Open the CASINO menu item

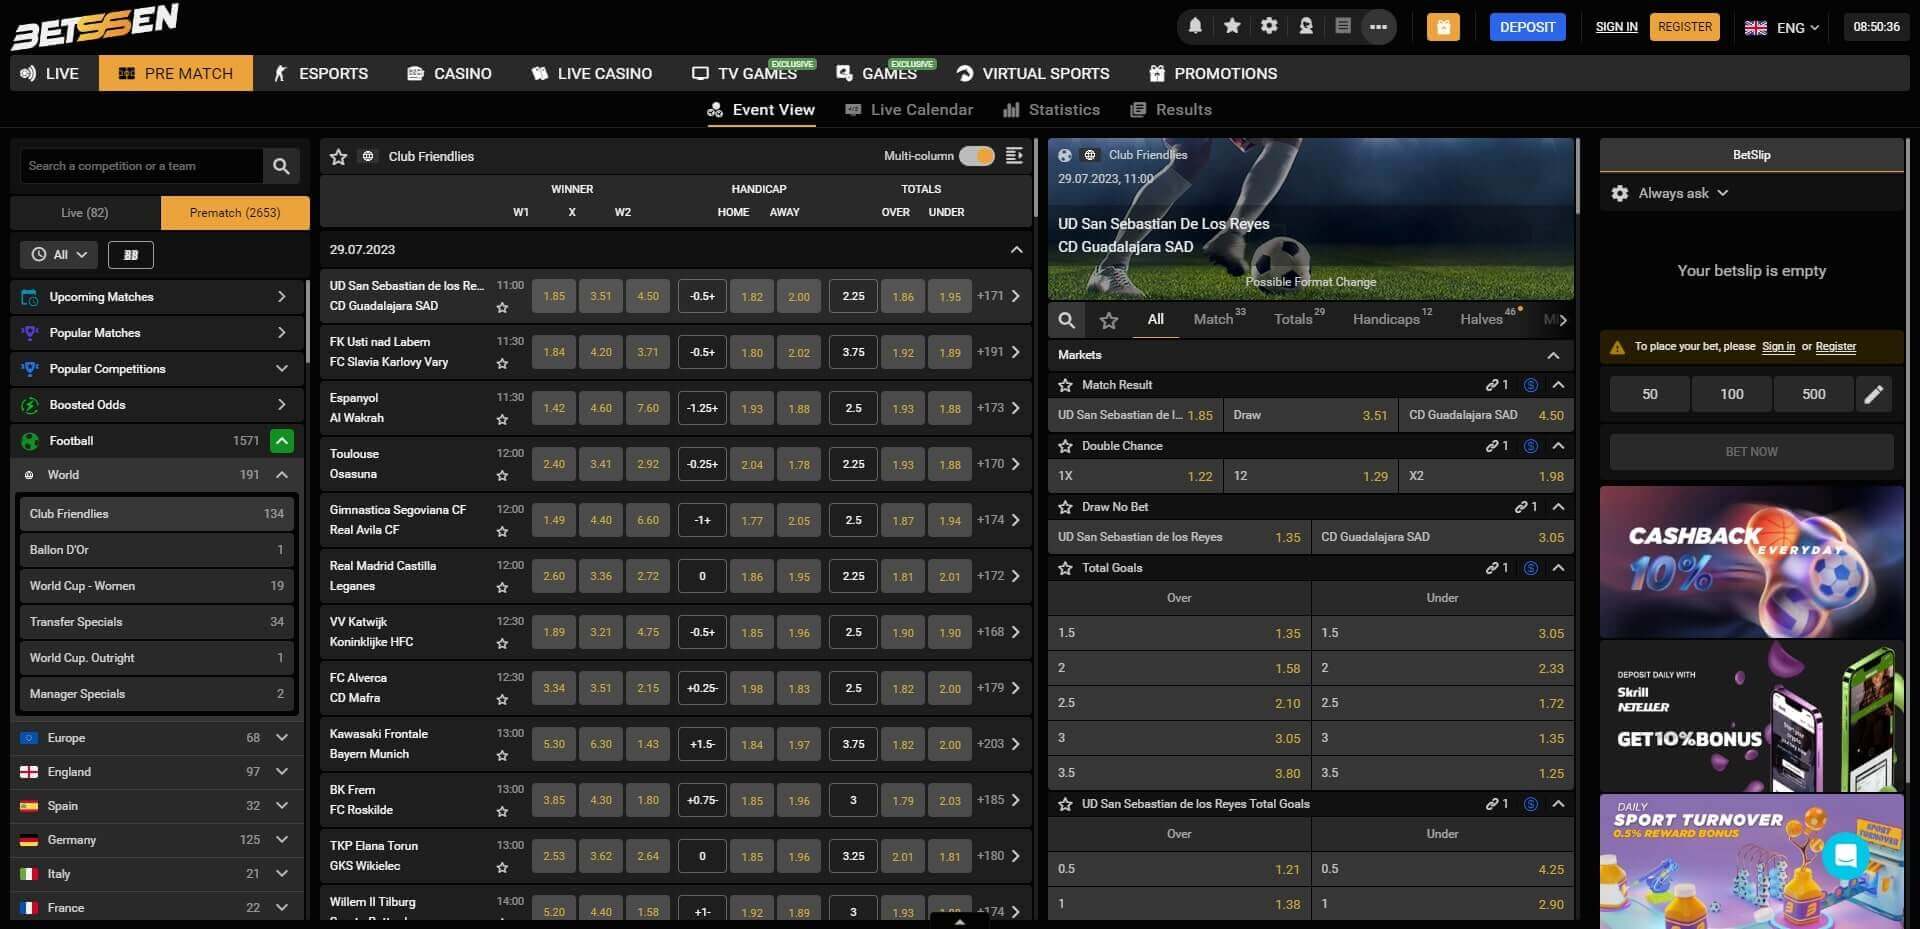(449, 73)
